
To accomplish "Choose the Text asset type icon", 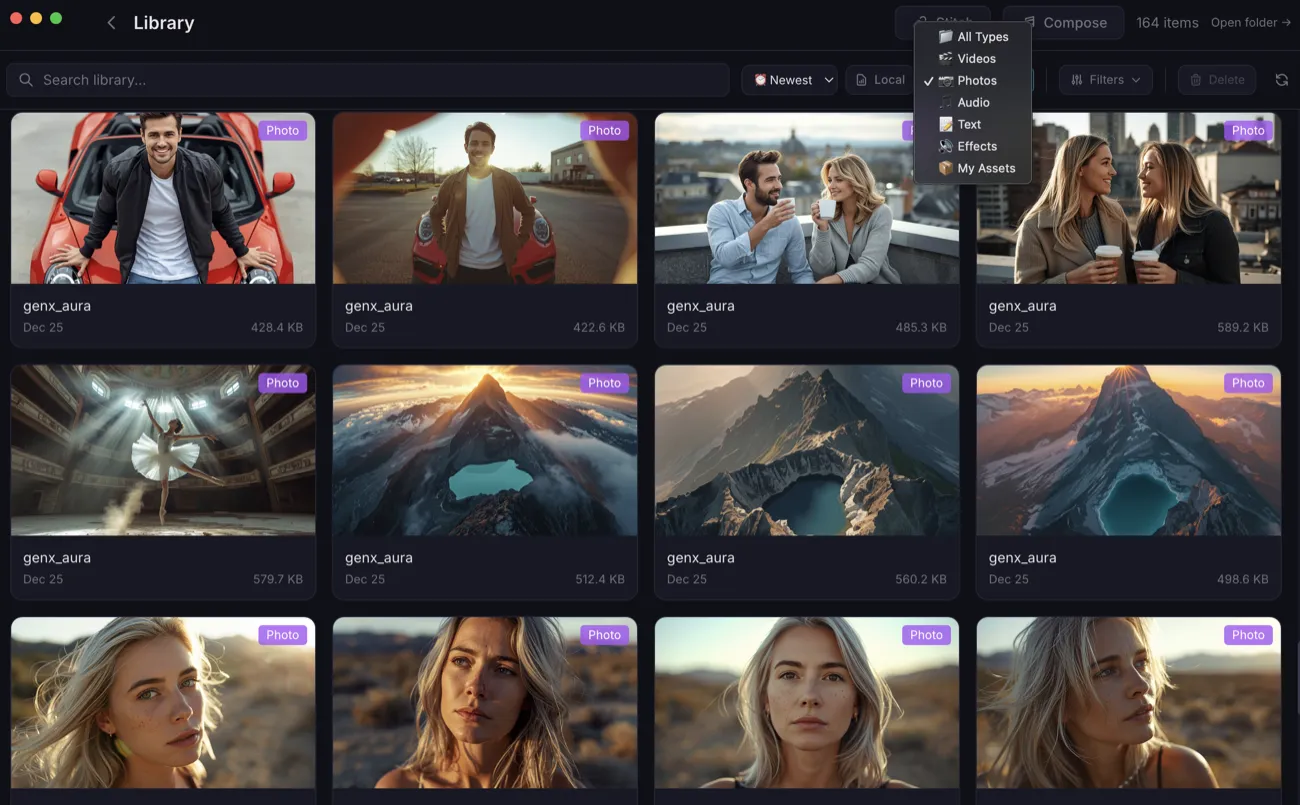I will point(946,124).
